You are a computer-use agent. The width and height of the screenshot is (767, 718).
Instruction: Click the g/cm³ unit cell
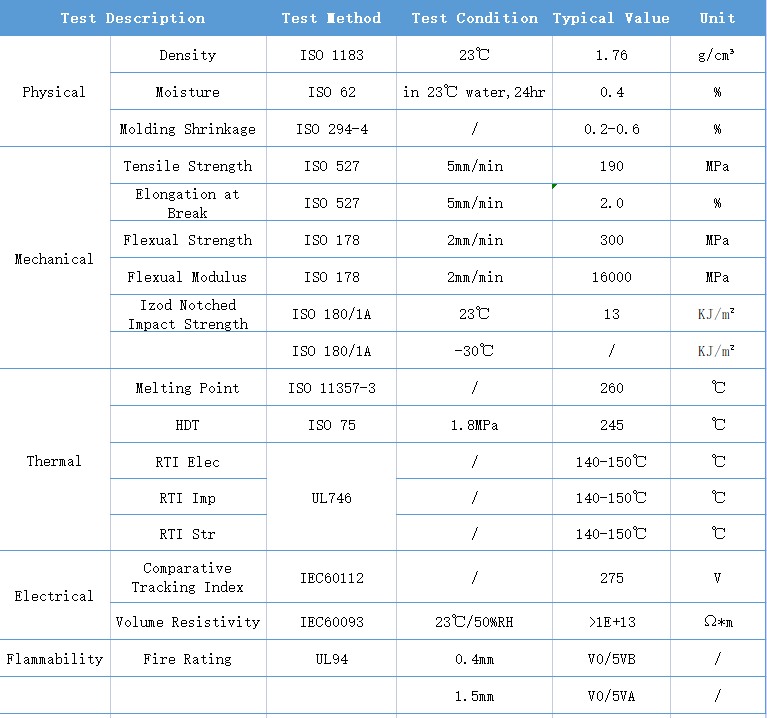(x=717, y=55)
